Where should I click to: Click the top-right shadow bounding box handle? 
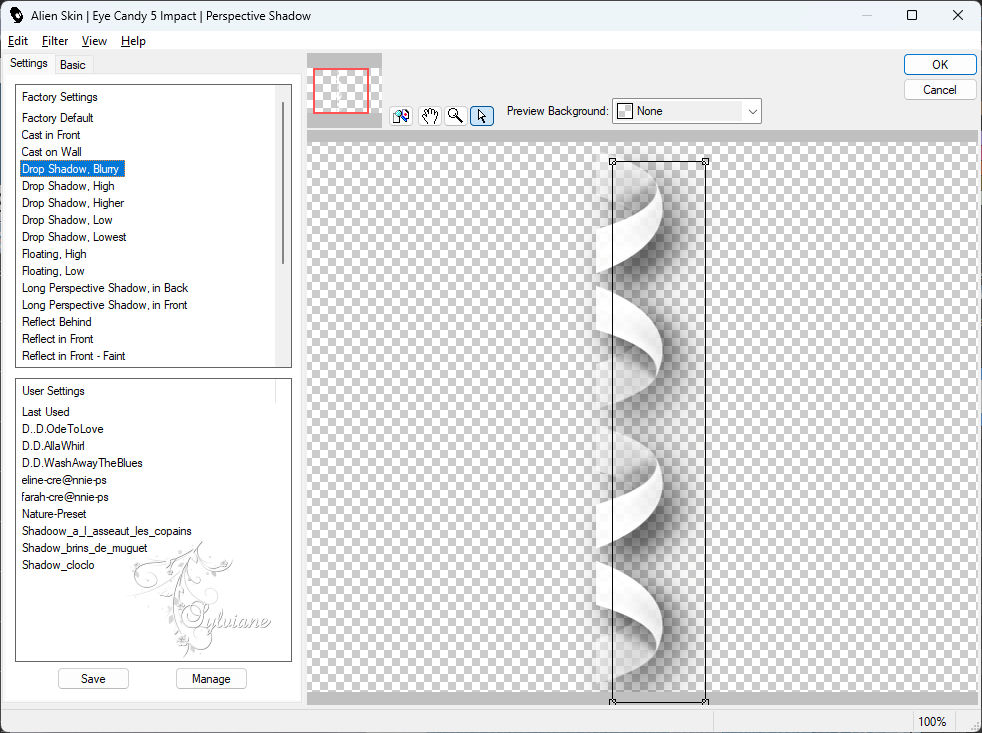705,162
